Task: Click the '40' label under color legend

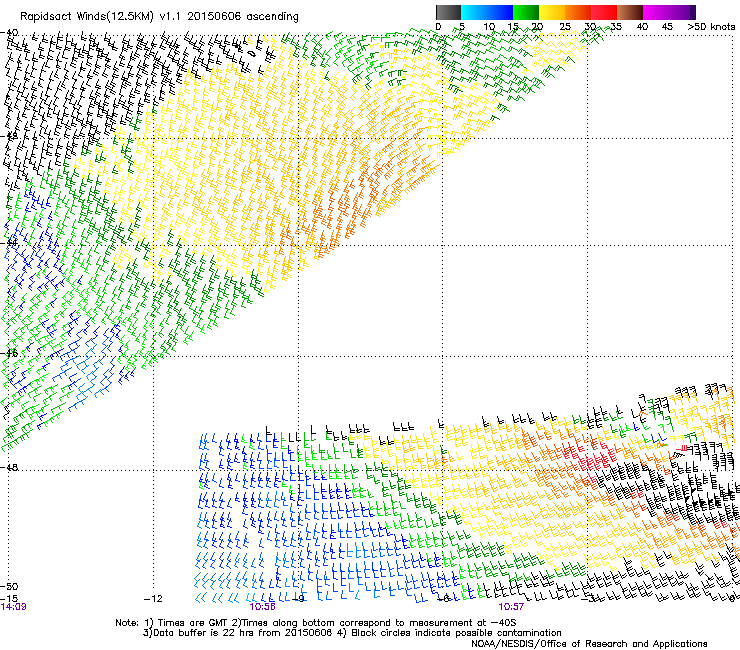Action: click(642, 27)
